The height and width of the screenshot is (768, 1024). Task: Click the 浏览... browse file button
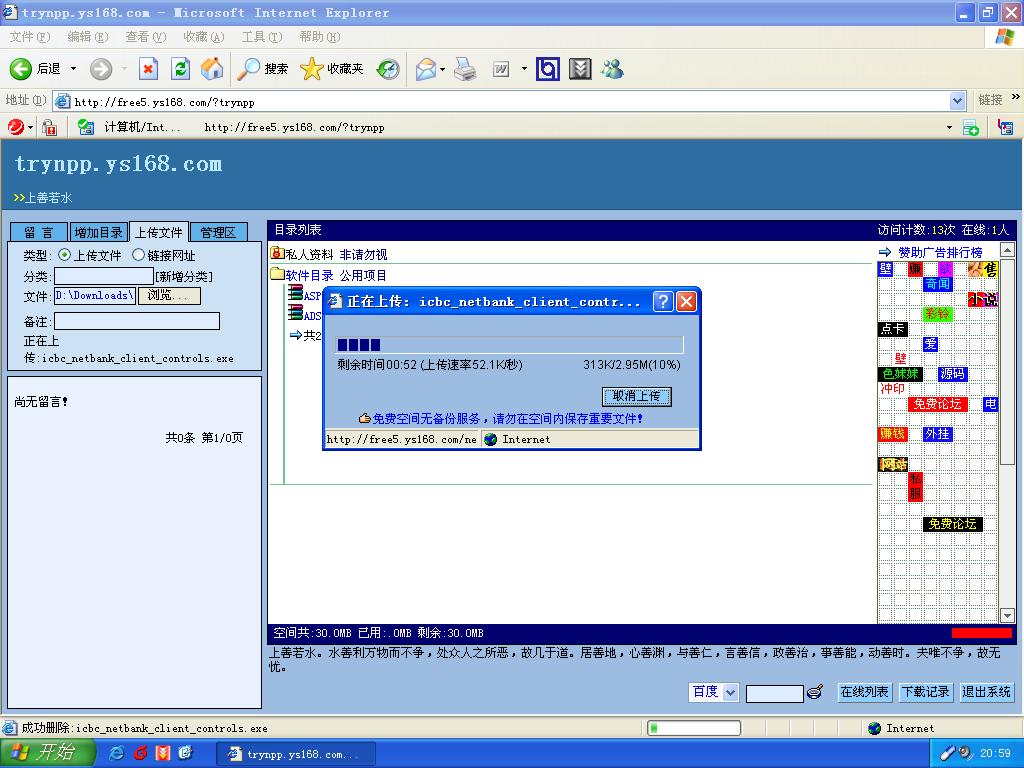click(x=168, y=296)
